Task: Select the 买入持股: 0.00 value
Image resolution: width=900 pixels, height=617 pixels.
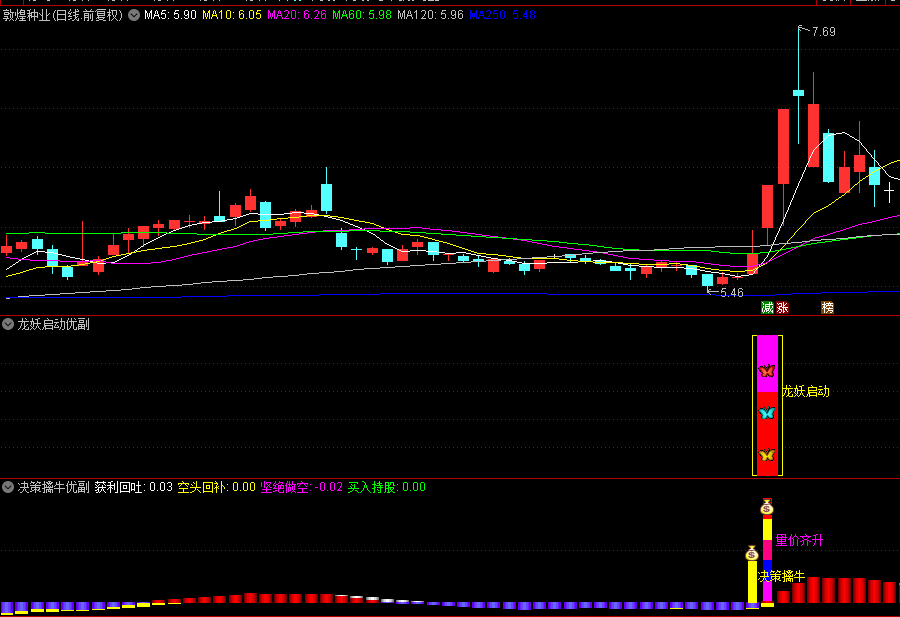Action: click(387, 487)
